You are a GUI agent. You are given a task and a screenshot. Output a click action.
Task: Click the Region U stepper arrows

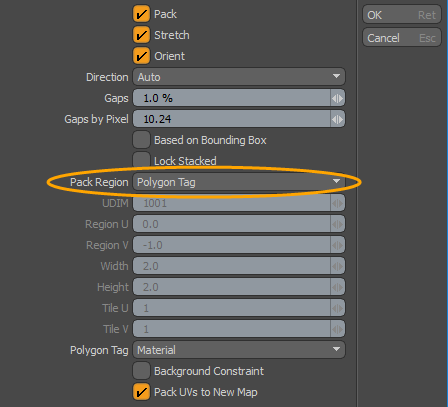(337, 224)
